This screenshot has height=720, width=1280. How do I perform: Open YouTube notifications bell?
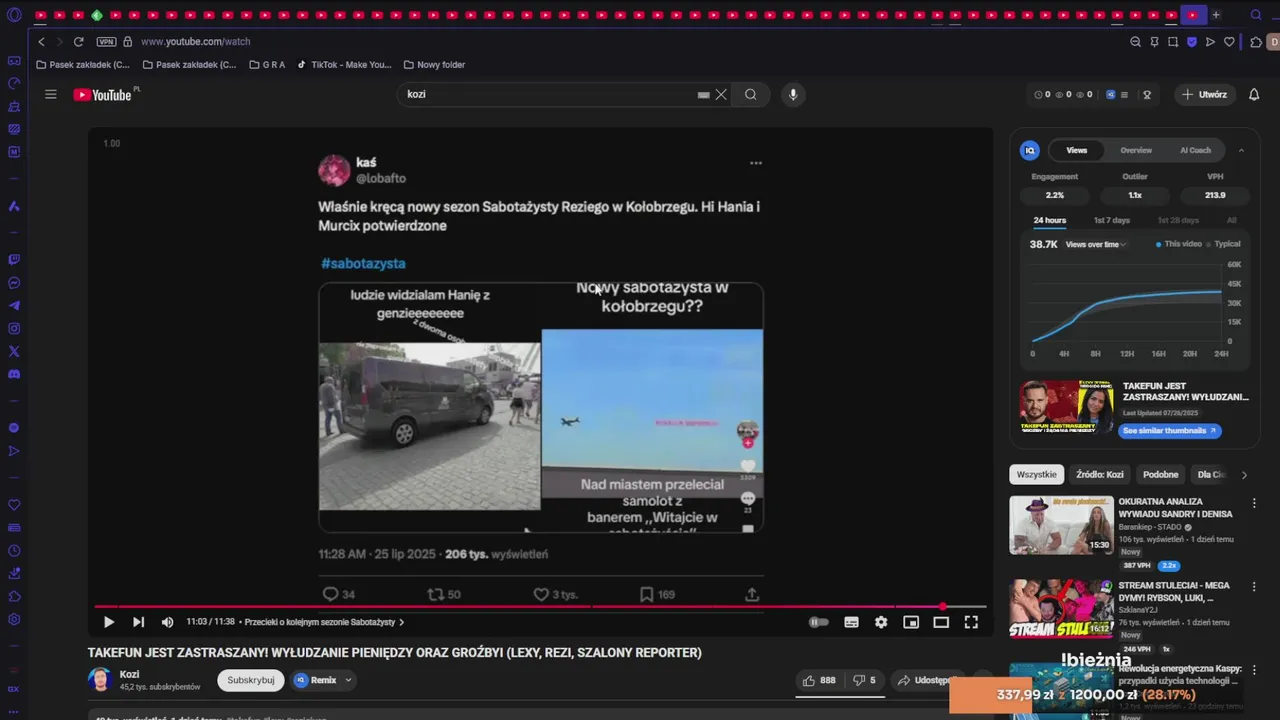1254,94
